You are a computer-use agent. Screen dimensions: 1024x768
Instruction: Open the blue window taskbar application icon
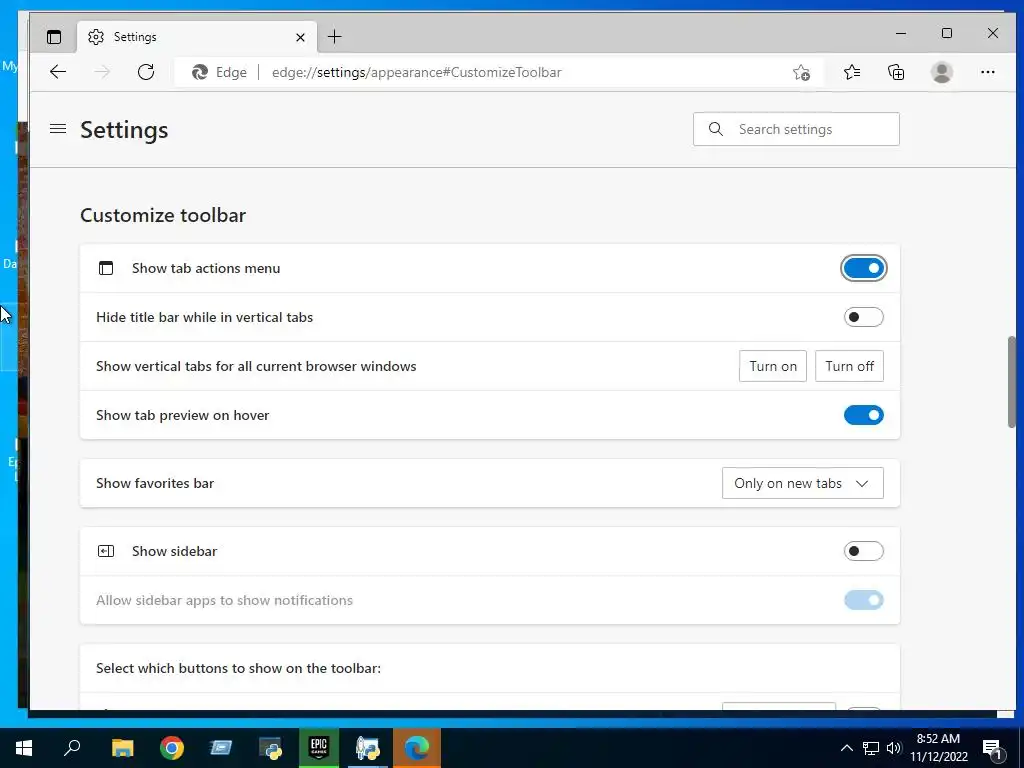pos(221,748)
